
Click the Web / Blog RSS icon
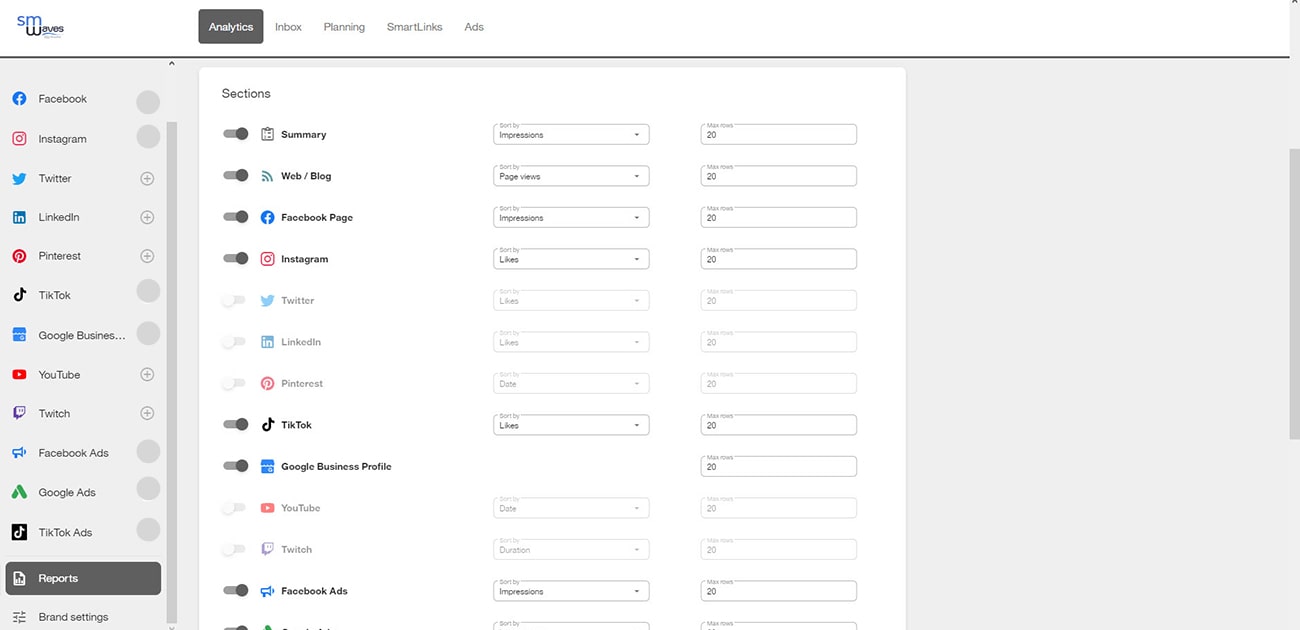tap(267, 176)
